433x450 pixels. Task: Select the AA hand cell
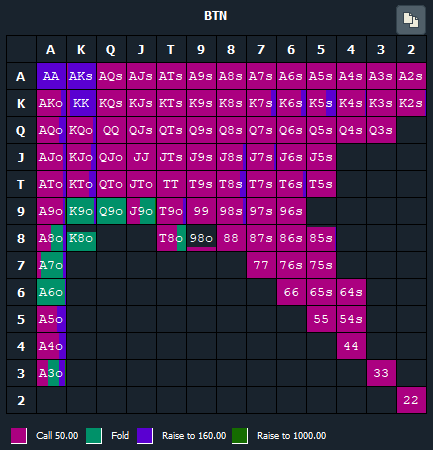coord(51,76)
